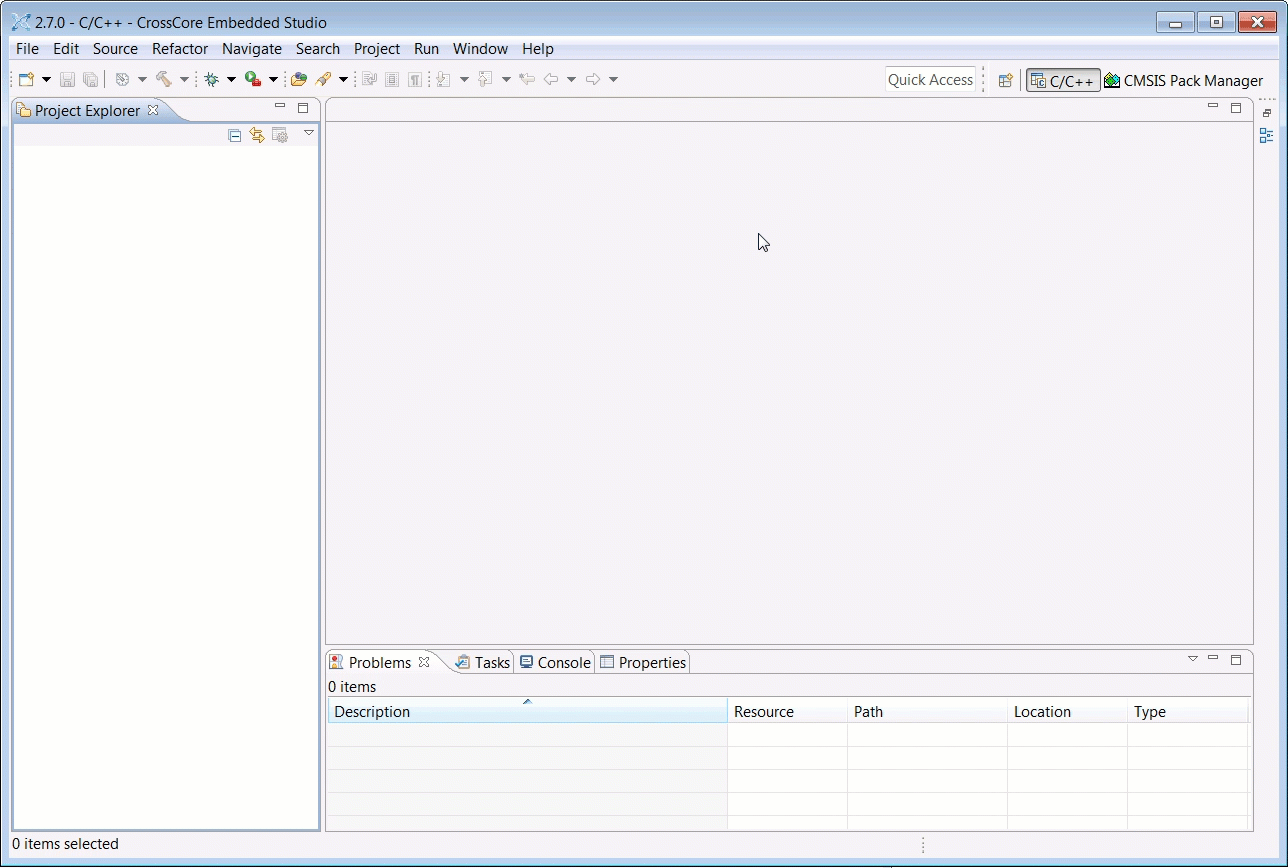Click the Quick Access search field

pyautogui.click(x=930, y=80)
